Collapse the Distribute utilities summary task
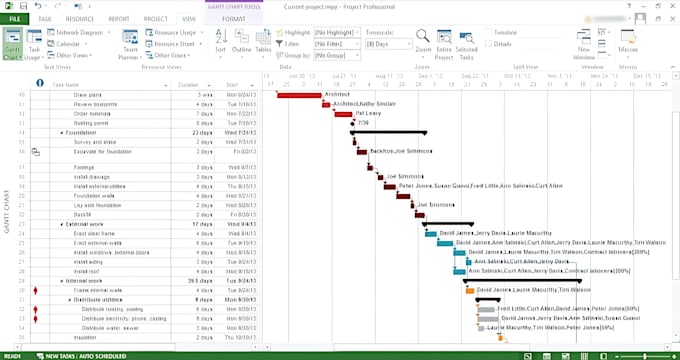The image size is (680, 360). click(x=70, y=300)
